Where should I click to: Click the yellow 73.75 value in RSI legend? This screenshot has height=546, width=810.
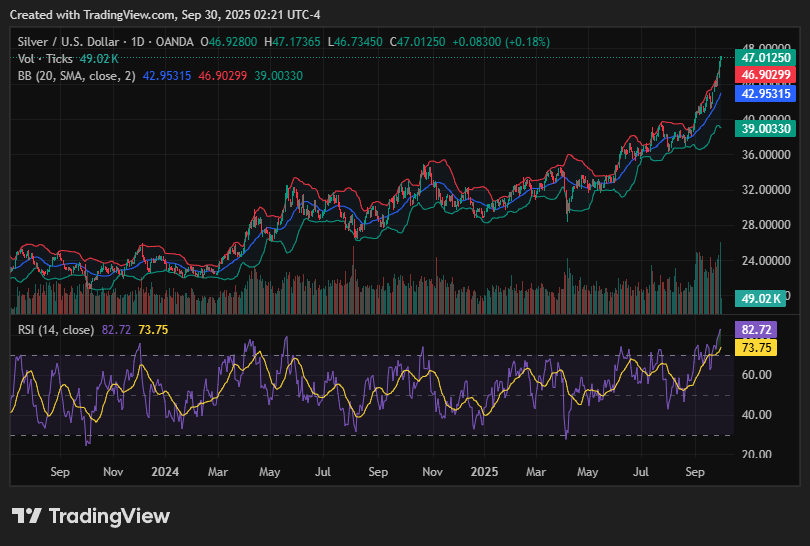coord(153,329)
